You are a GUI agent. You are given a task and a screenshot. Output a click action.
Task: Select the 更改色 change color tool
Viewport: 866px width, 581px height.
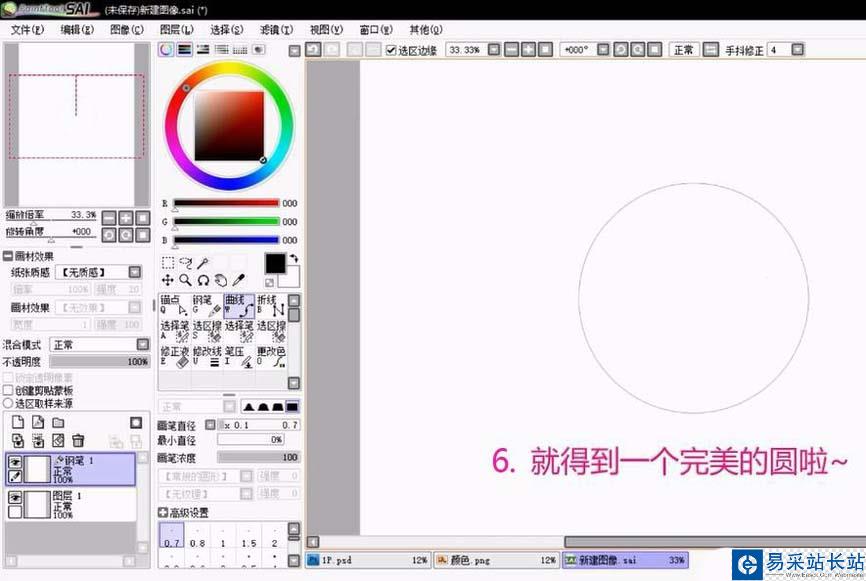[x=271, y=357]
